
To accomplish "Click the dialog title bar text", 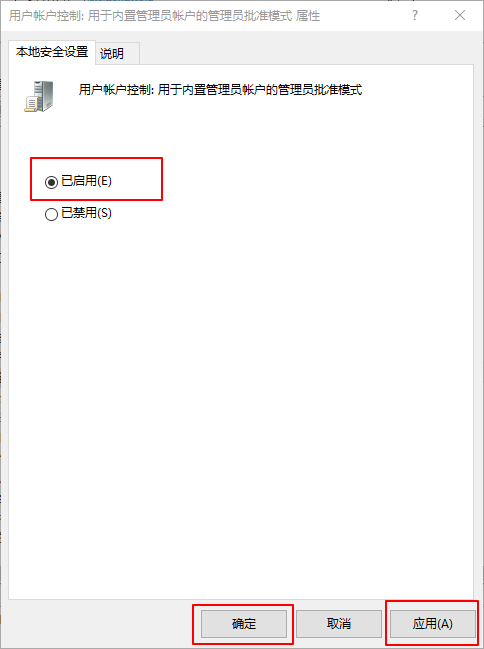I will click(x=164, y=16).
